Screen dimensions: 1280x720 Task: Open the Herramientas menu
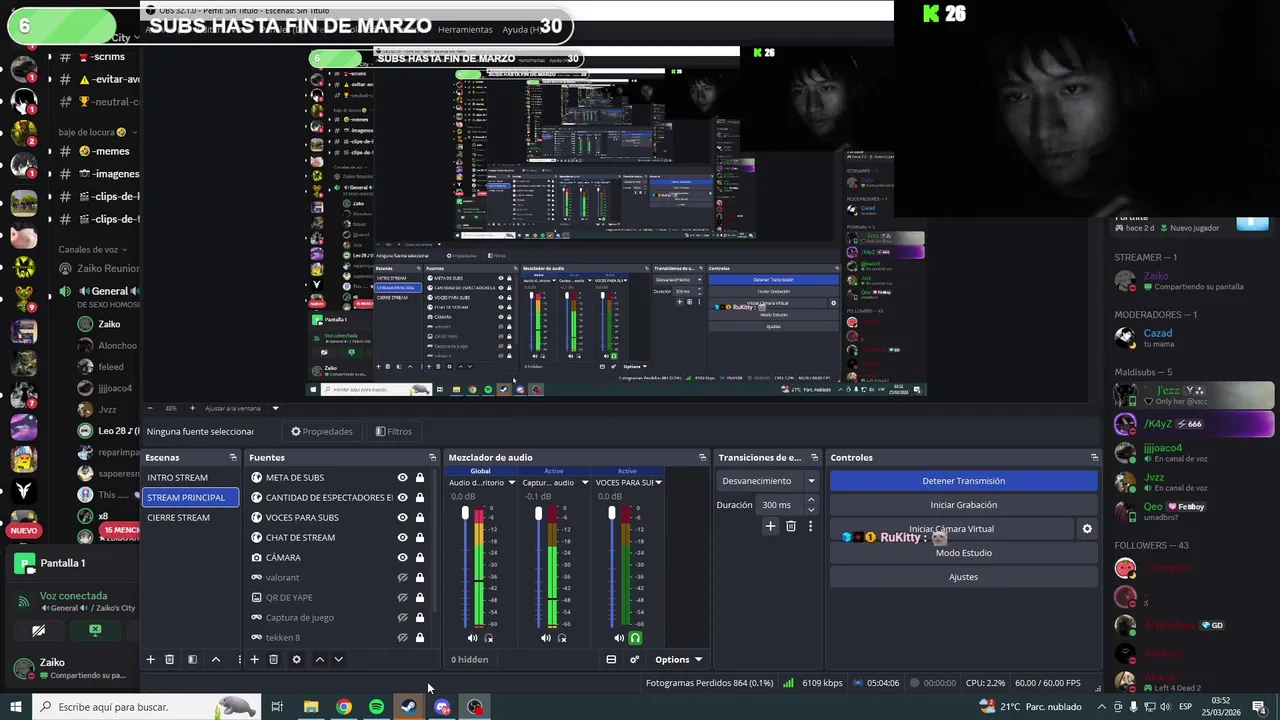[465, 30]
